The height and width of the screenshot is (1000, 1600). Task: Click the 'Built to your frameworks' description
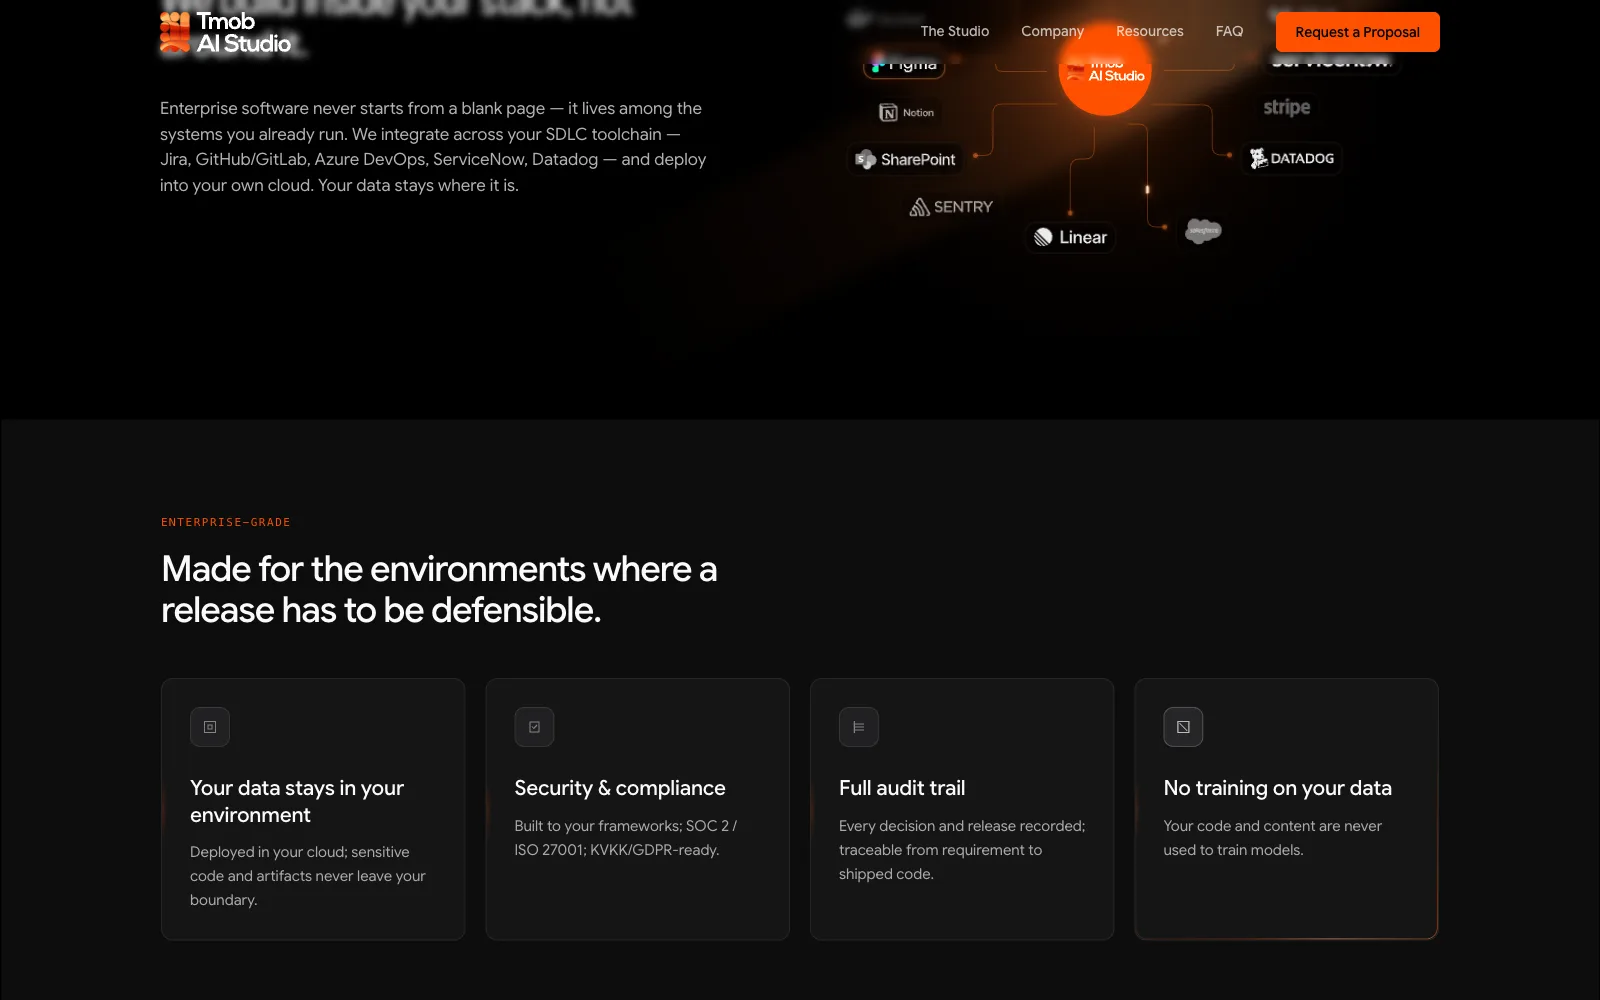(626, 838)
